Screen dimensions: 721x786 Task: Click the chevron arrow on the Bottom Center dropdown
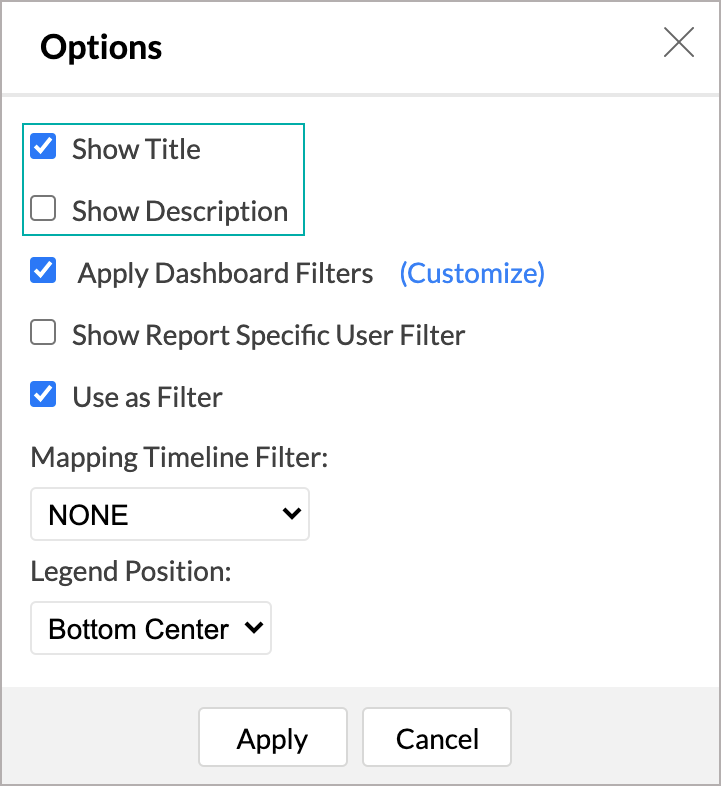click(254, 628)
